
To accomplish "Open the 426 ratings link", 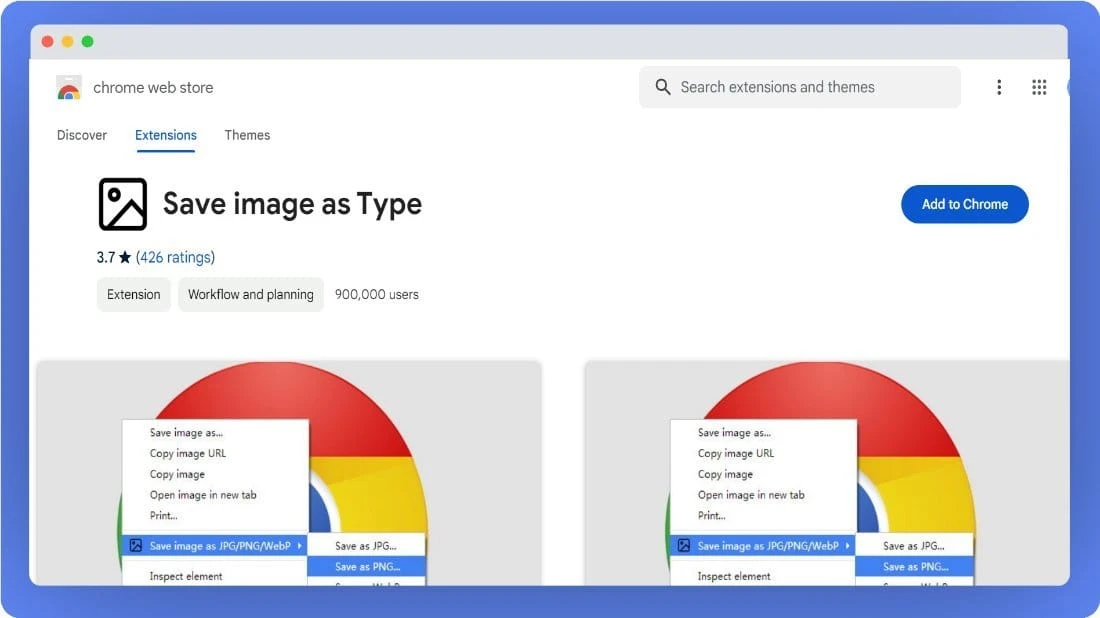I will pos(175,257).
